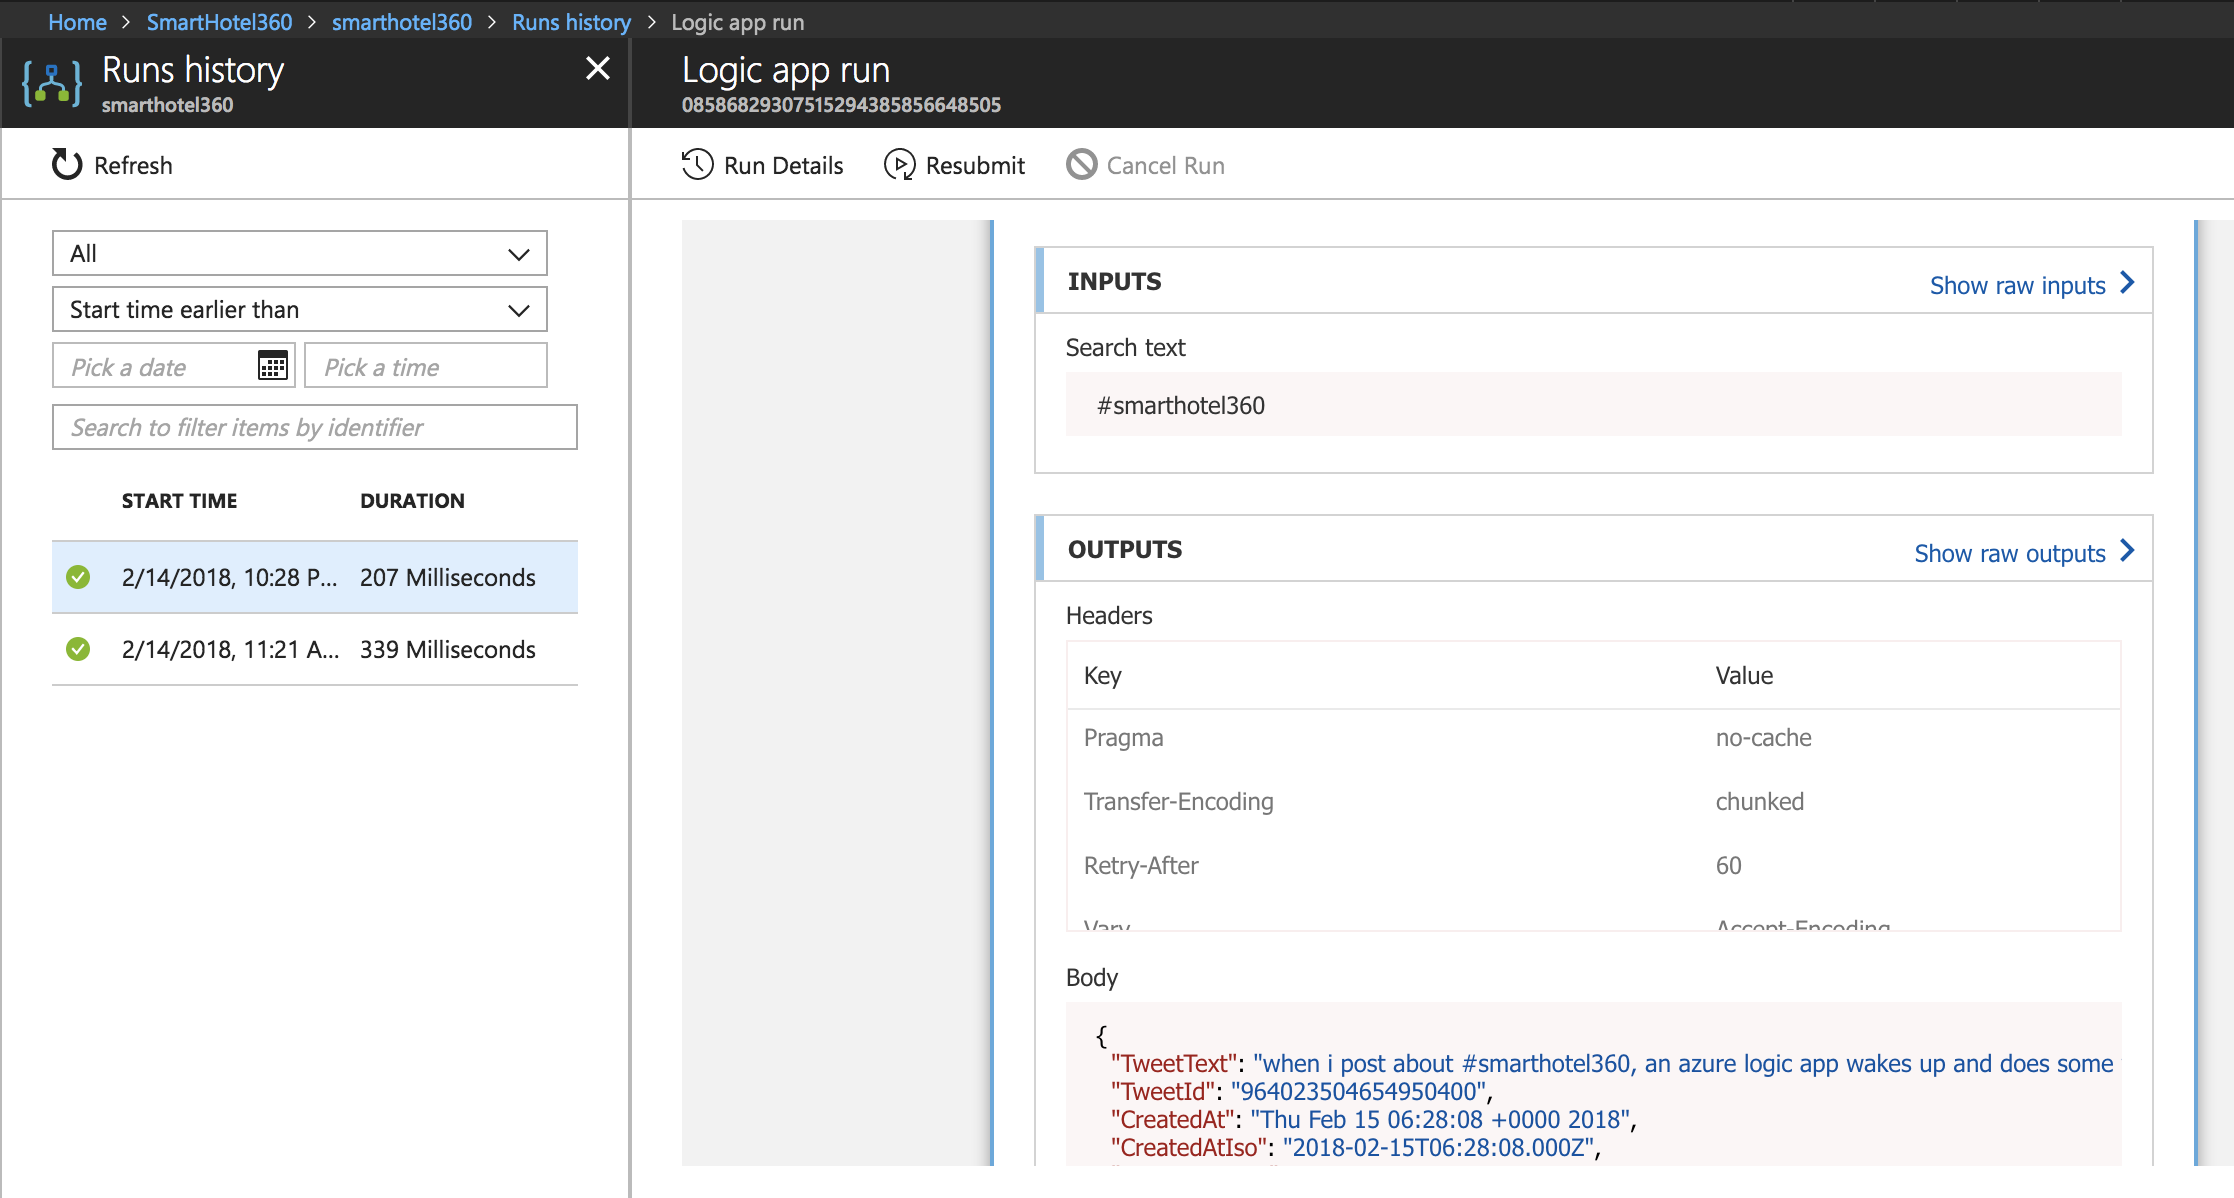Click the Cancel Run prohibited icon

pyautogui.click(x=1081, y=165)
